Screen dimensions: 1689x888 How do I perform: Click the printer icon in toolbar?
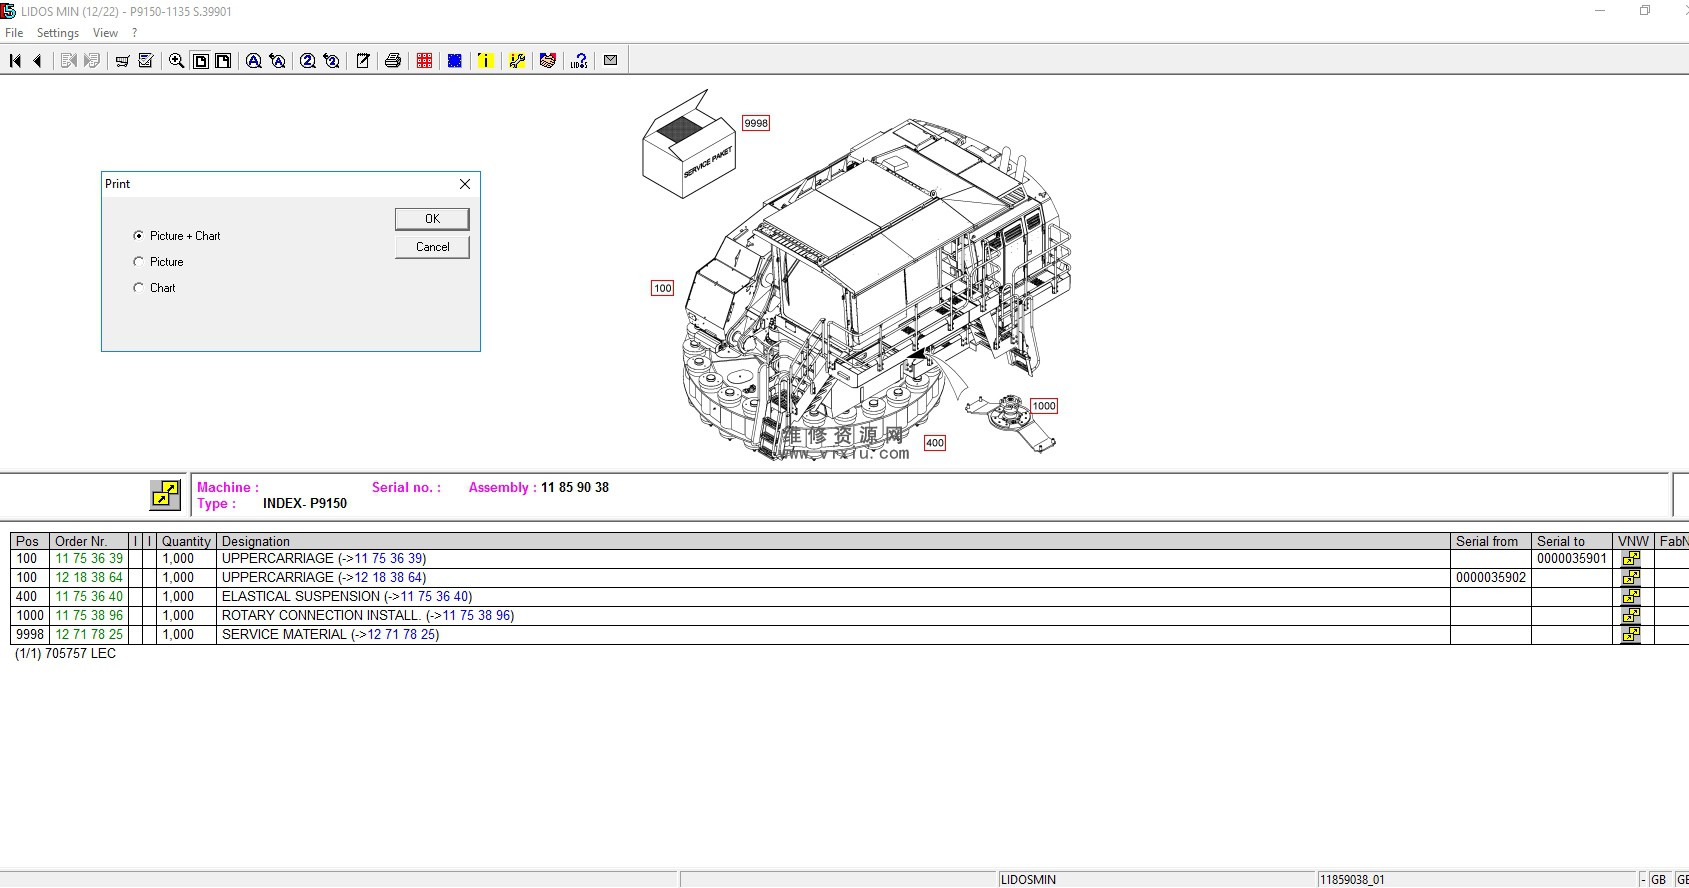click(393, 61)
